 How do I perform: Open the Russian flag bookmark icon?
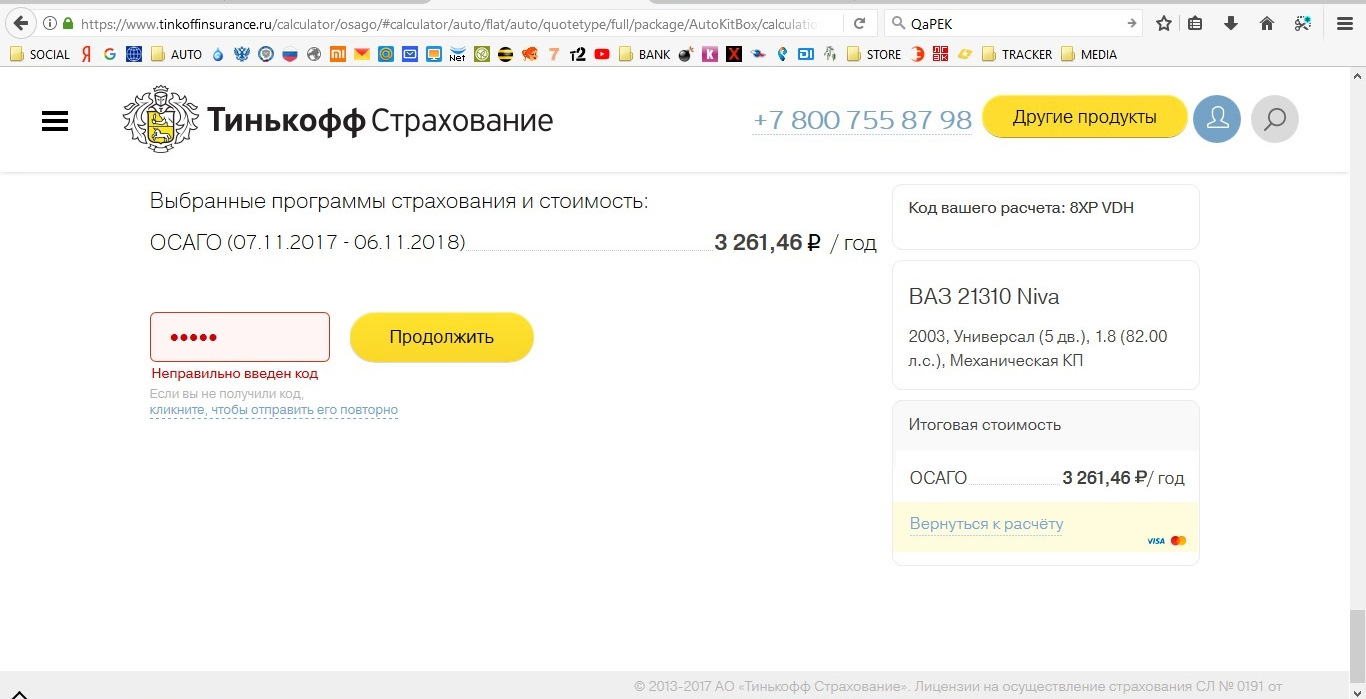(x=290, y=55)
